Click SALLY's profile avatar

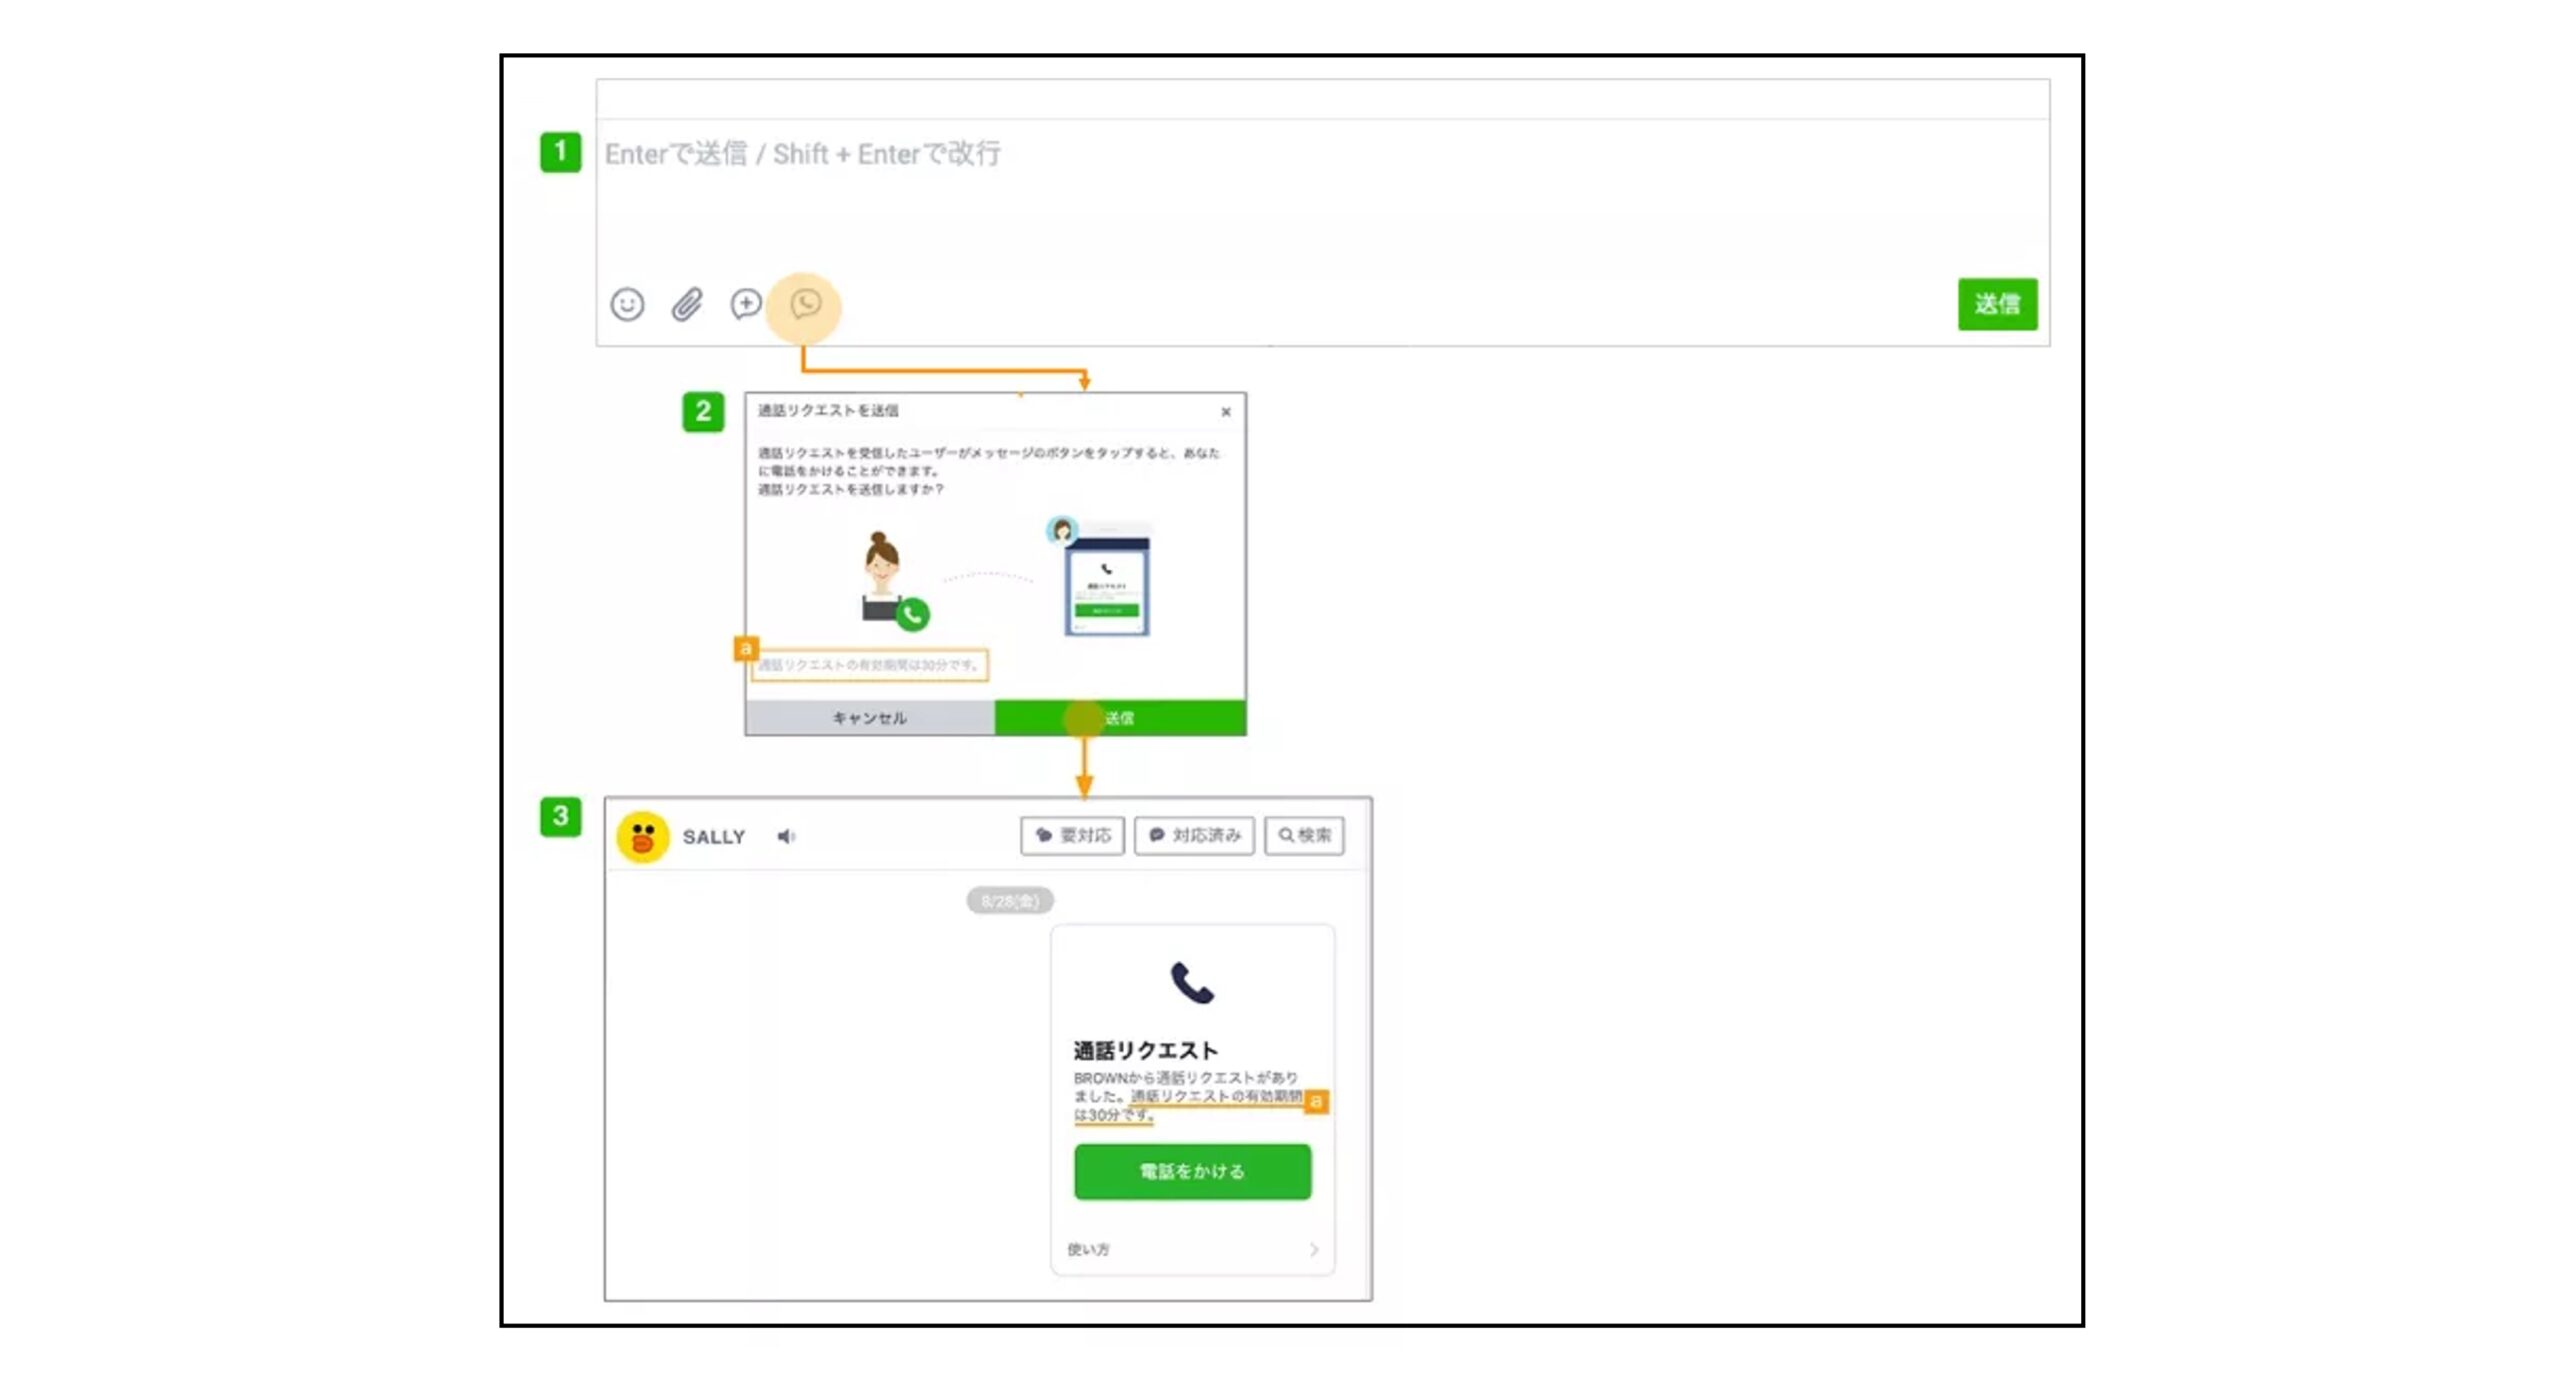pos(644,837)
